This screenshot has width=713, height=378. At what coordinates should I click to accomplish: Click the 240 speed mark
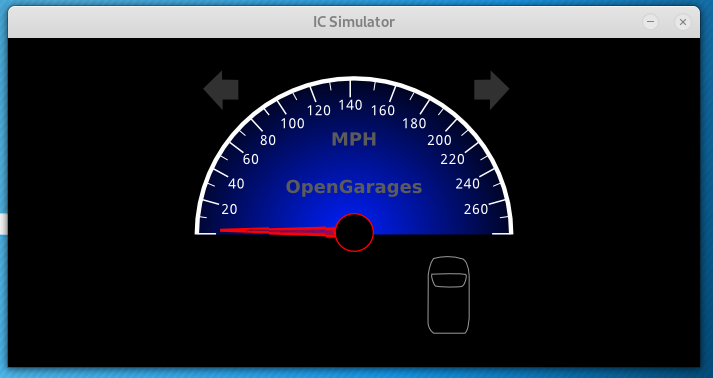click(x=467, y=184)
